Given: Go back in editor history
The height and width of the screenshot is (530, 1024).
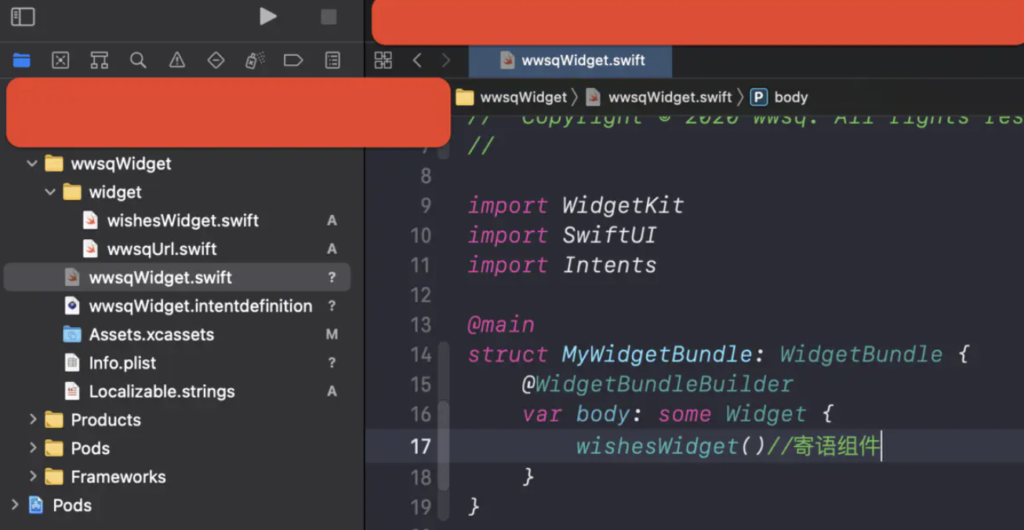Looking at the screenshot, I should click(417, 61).
